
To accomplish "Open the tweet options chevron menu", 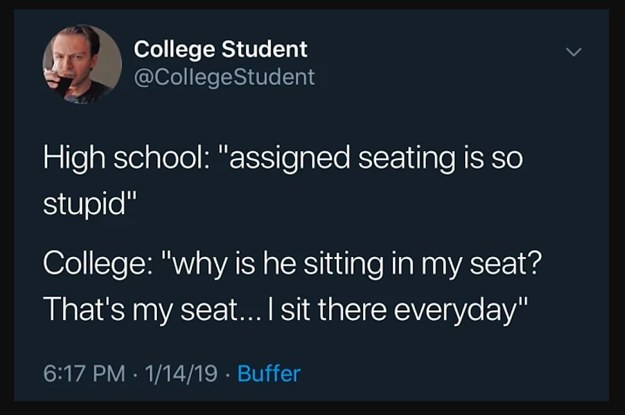I will coord(573,52).
